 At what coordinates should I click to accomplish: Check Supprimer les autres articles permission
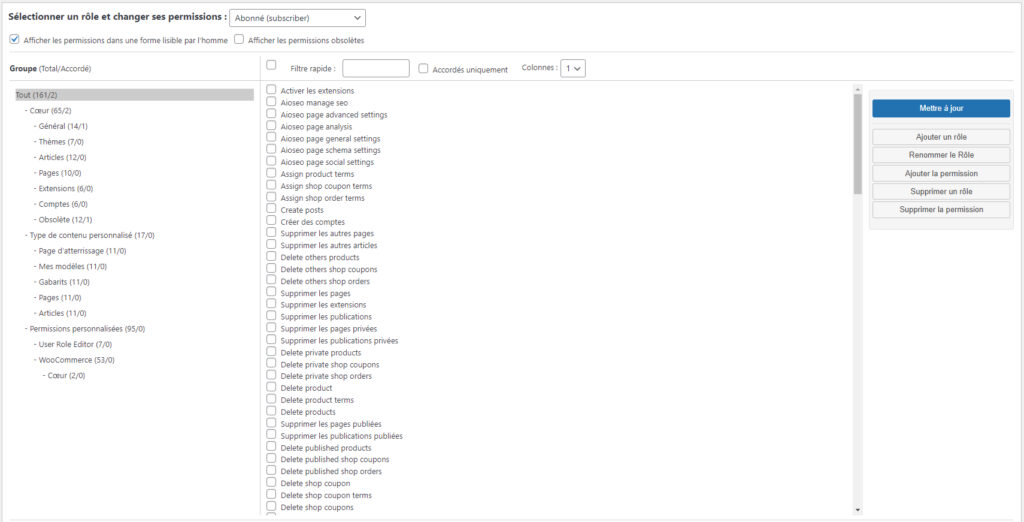(271, 244)
